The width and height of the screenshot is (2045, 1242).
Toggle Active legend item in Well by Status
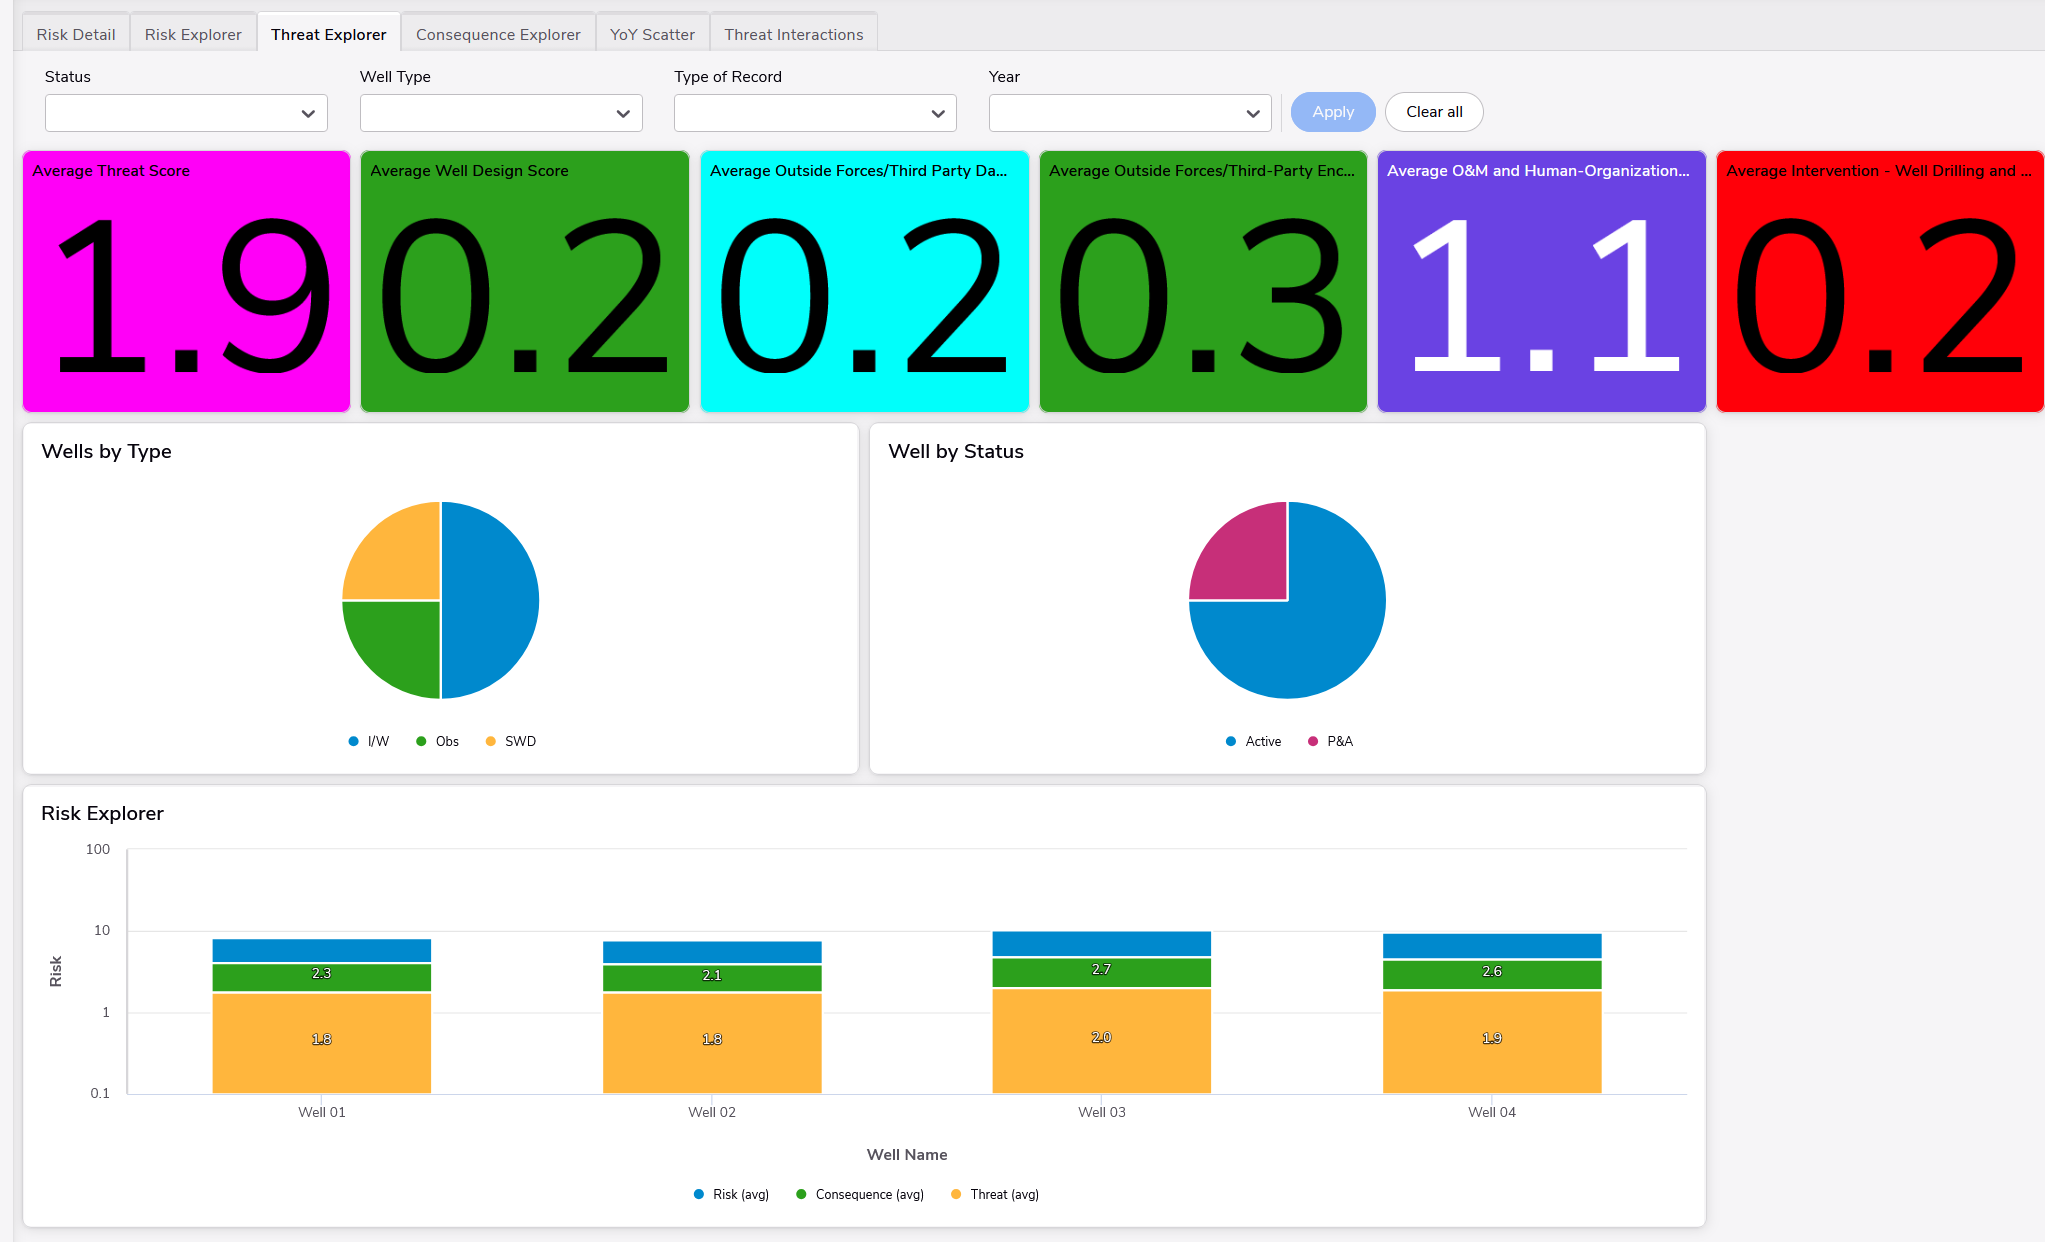1254,741
